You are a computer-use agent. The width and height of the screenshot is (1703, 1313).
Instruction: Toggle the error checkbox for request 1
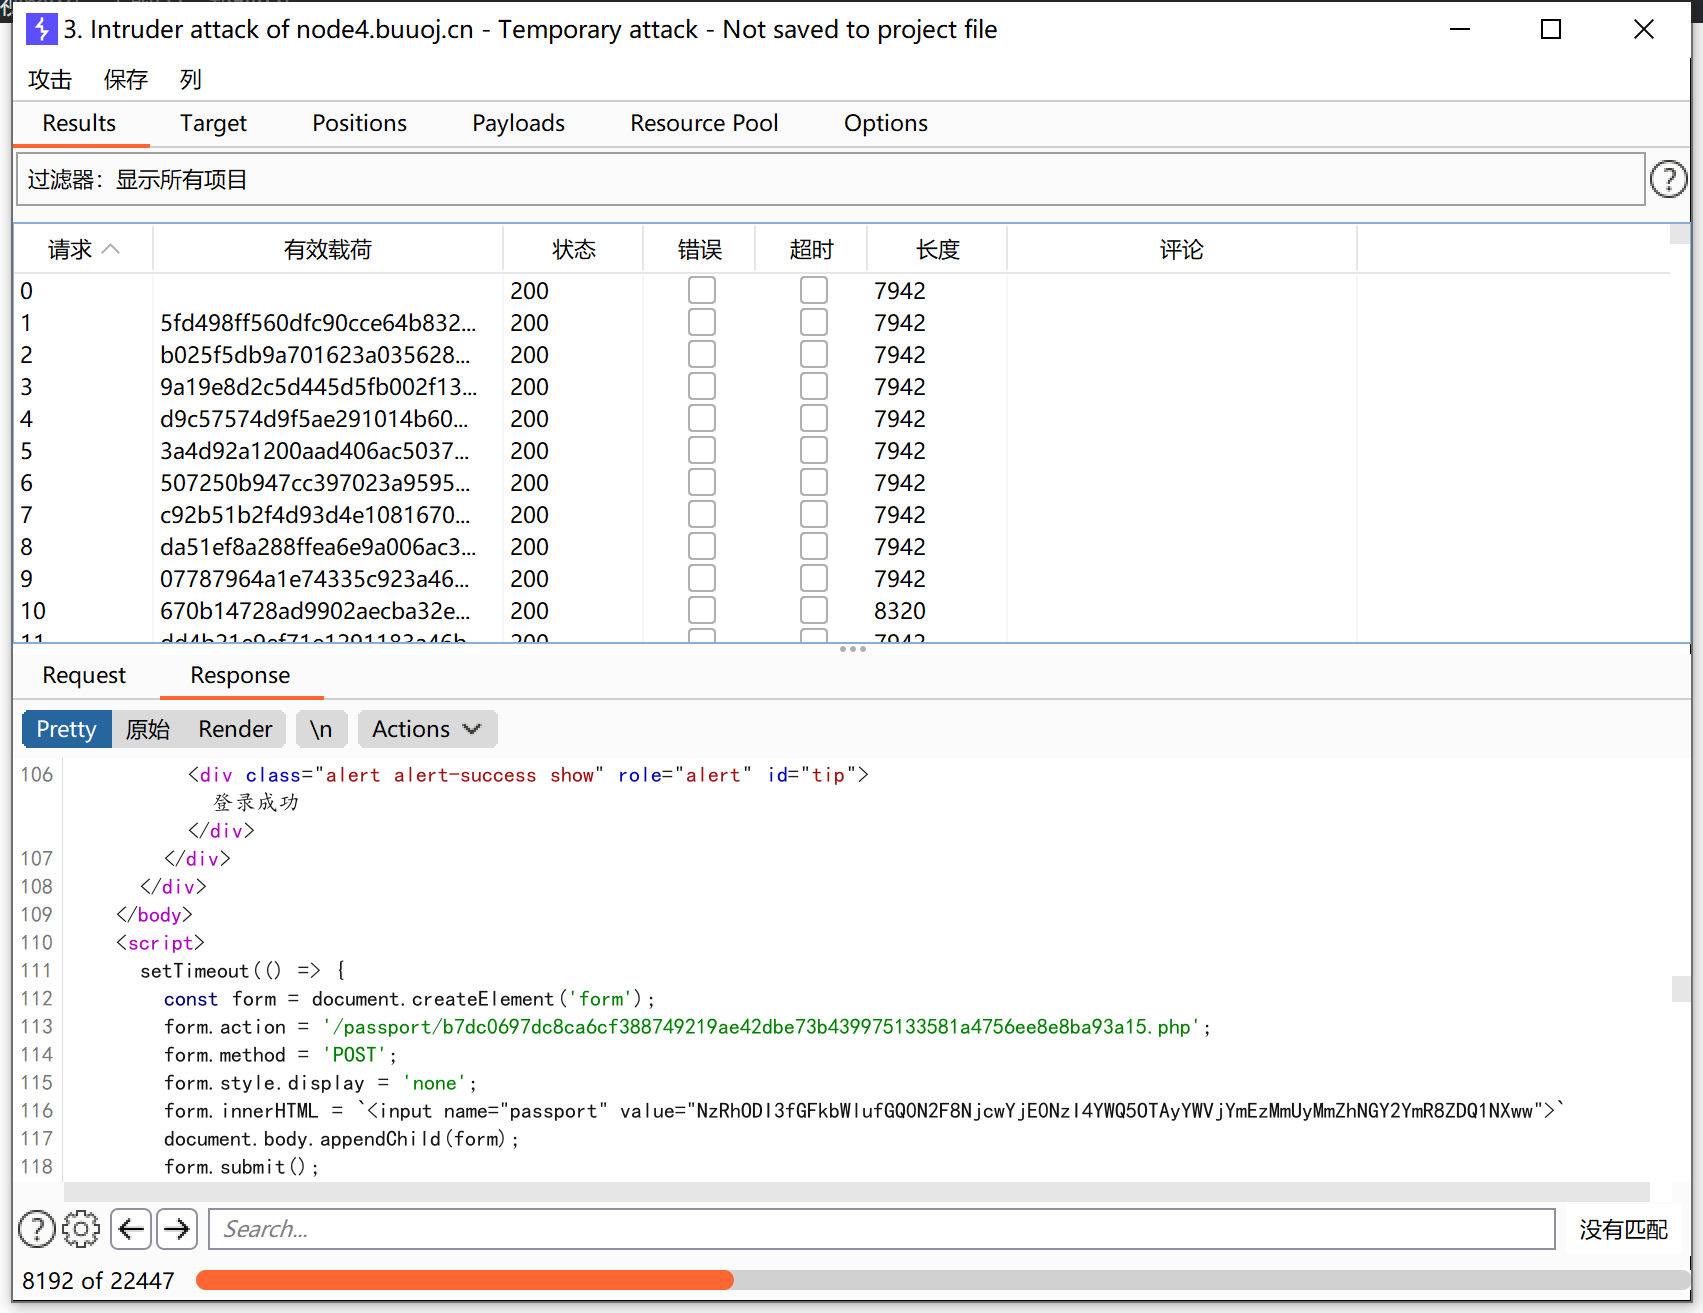[x=701, y=322]
